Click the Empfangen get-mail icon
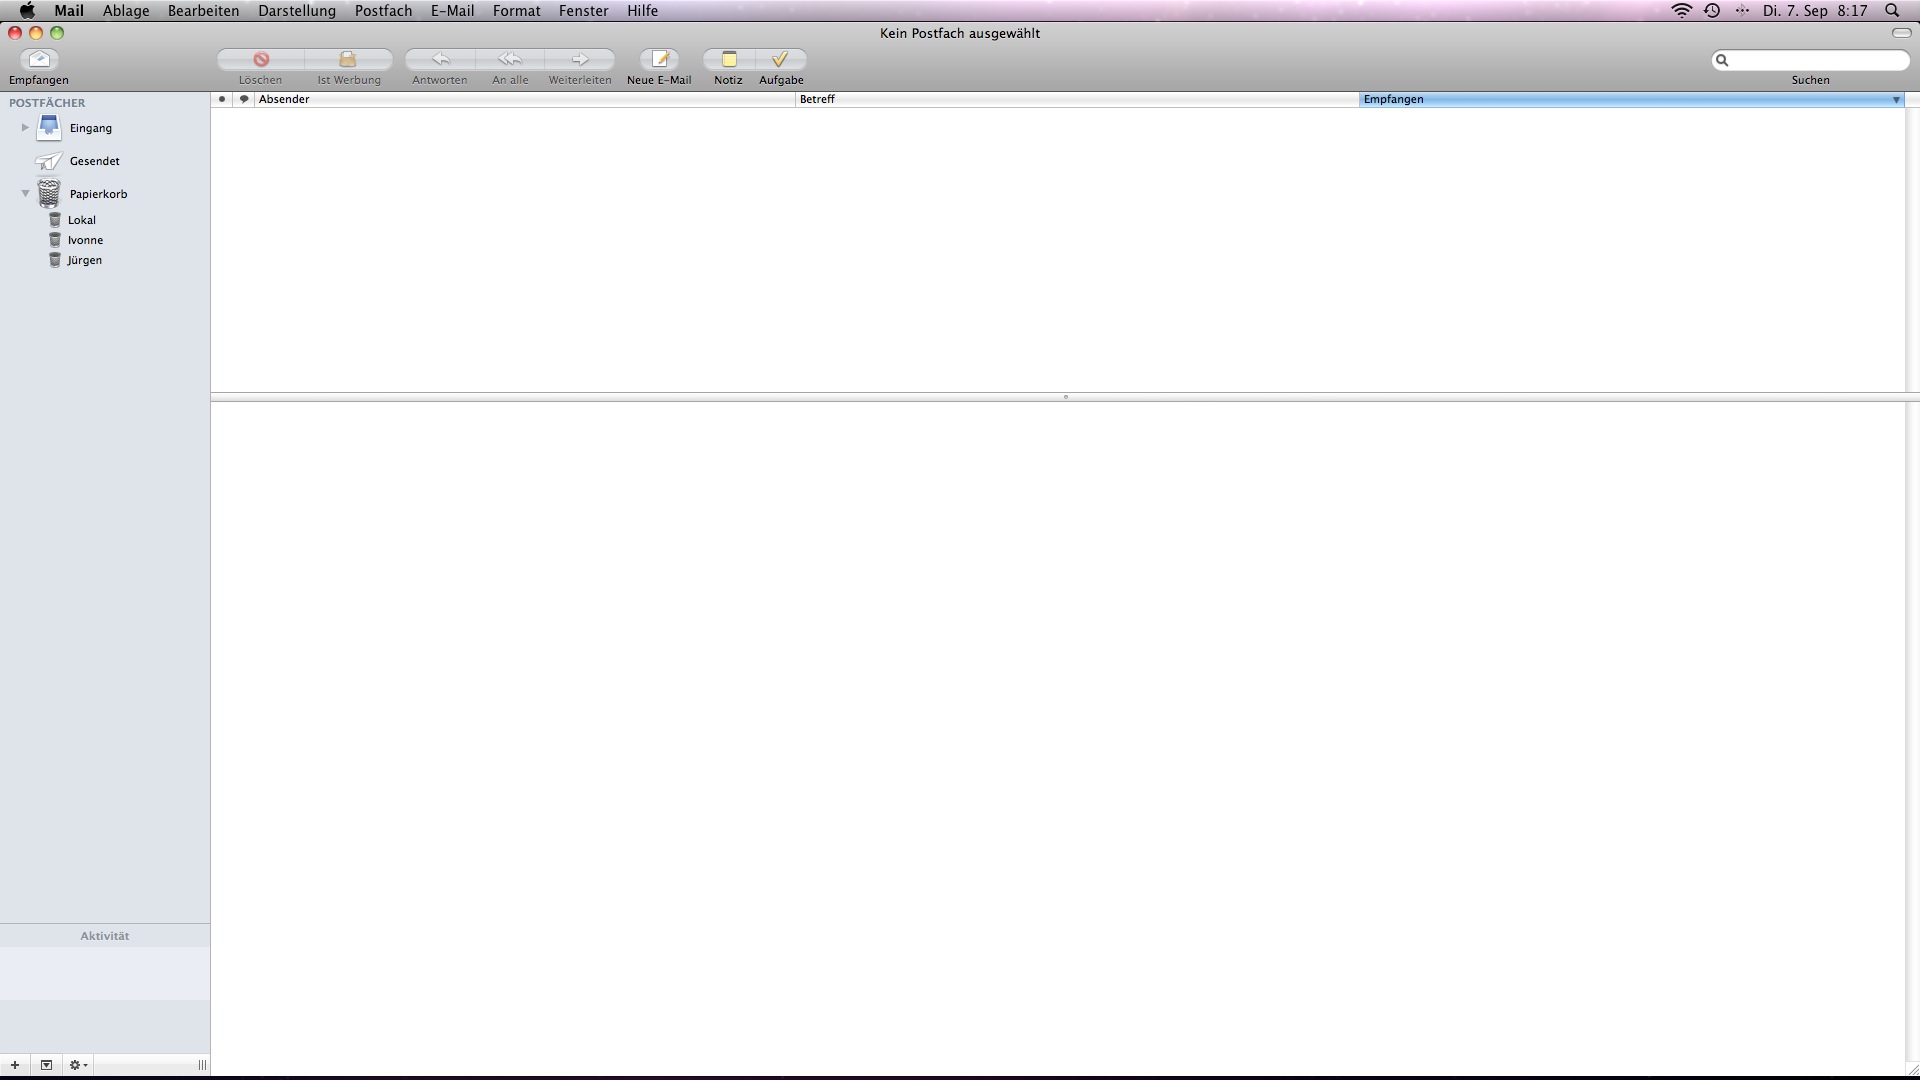The height and width of the screenshot is (1080, 1920). (39, 60)
